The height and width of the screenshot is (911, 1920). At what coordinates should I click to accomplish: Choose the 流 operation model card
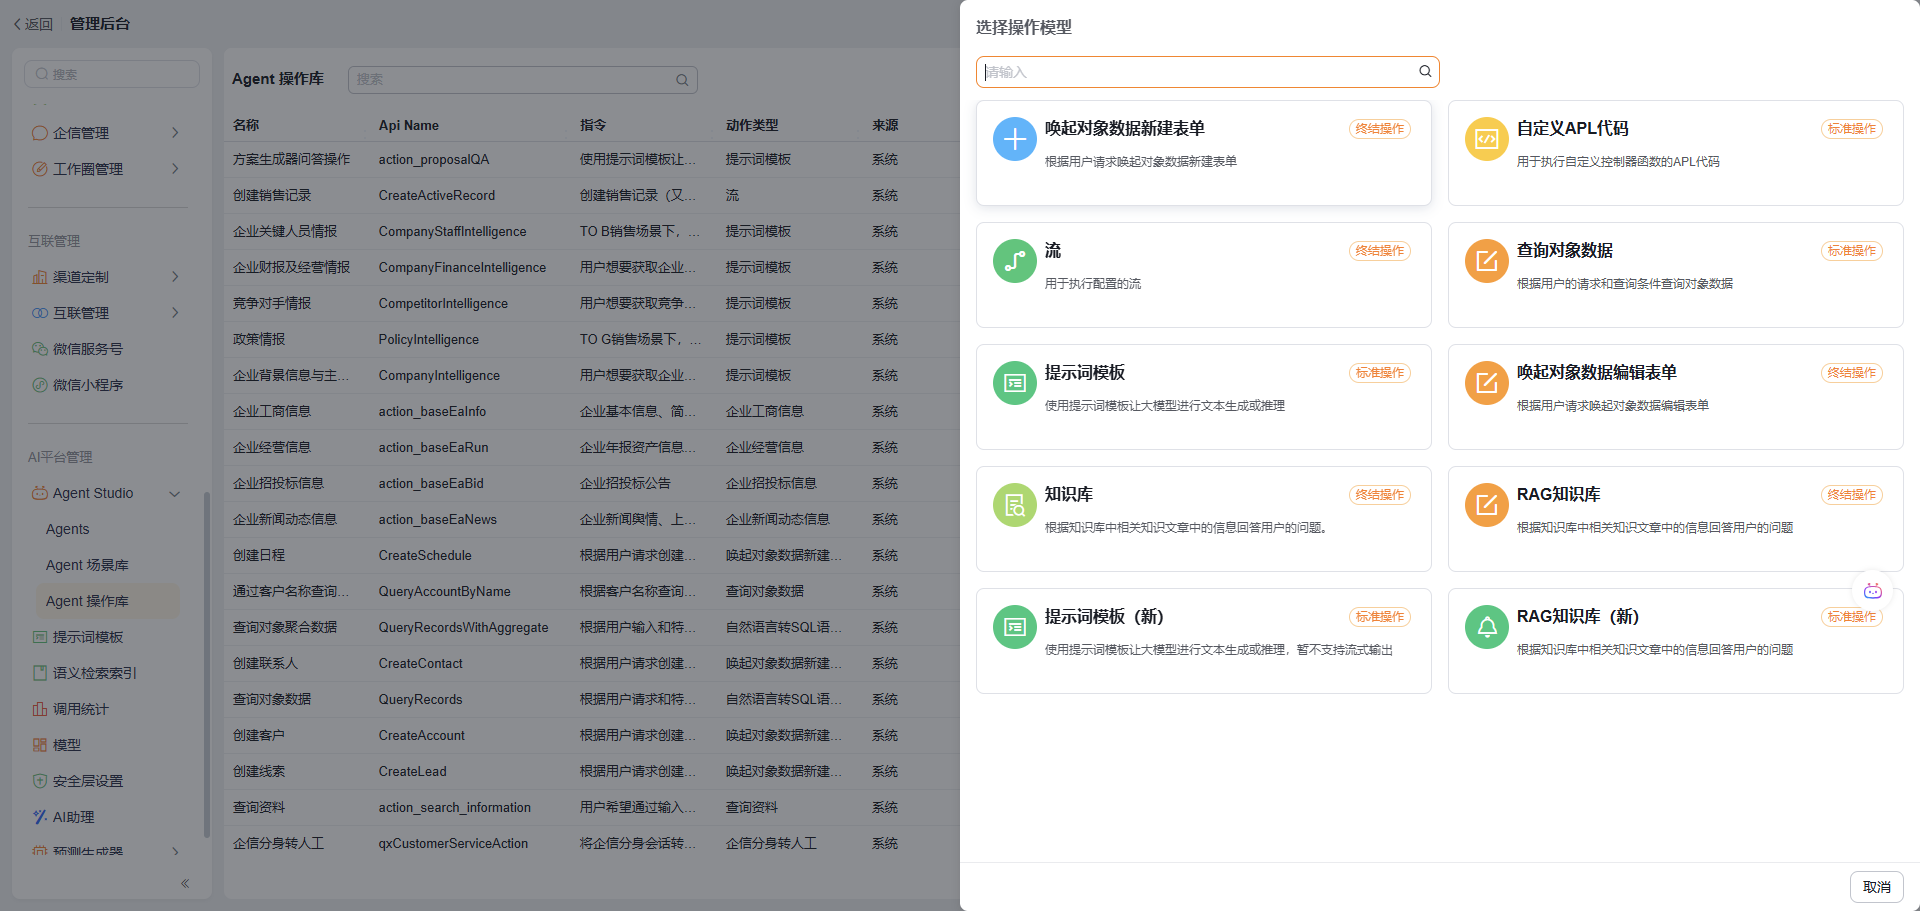pos(1204,275)
